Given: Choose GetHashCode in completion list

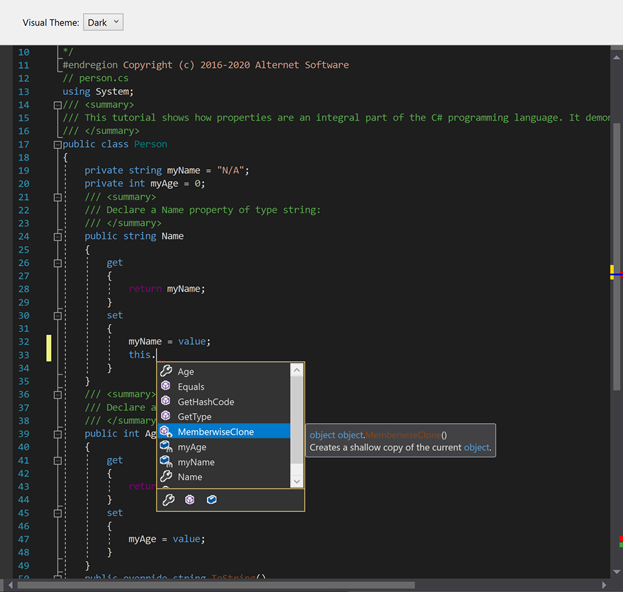Looking at the screenshot, I should (x=224, y=402).
